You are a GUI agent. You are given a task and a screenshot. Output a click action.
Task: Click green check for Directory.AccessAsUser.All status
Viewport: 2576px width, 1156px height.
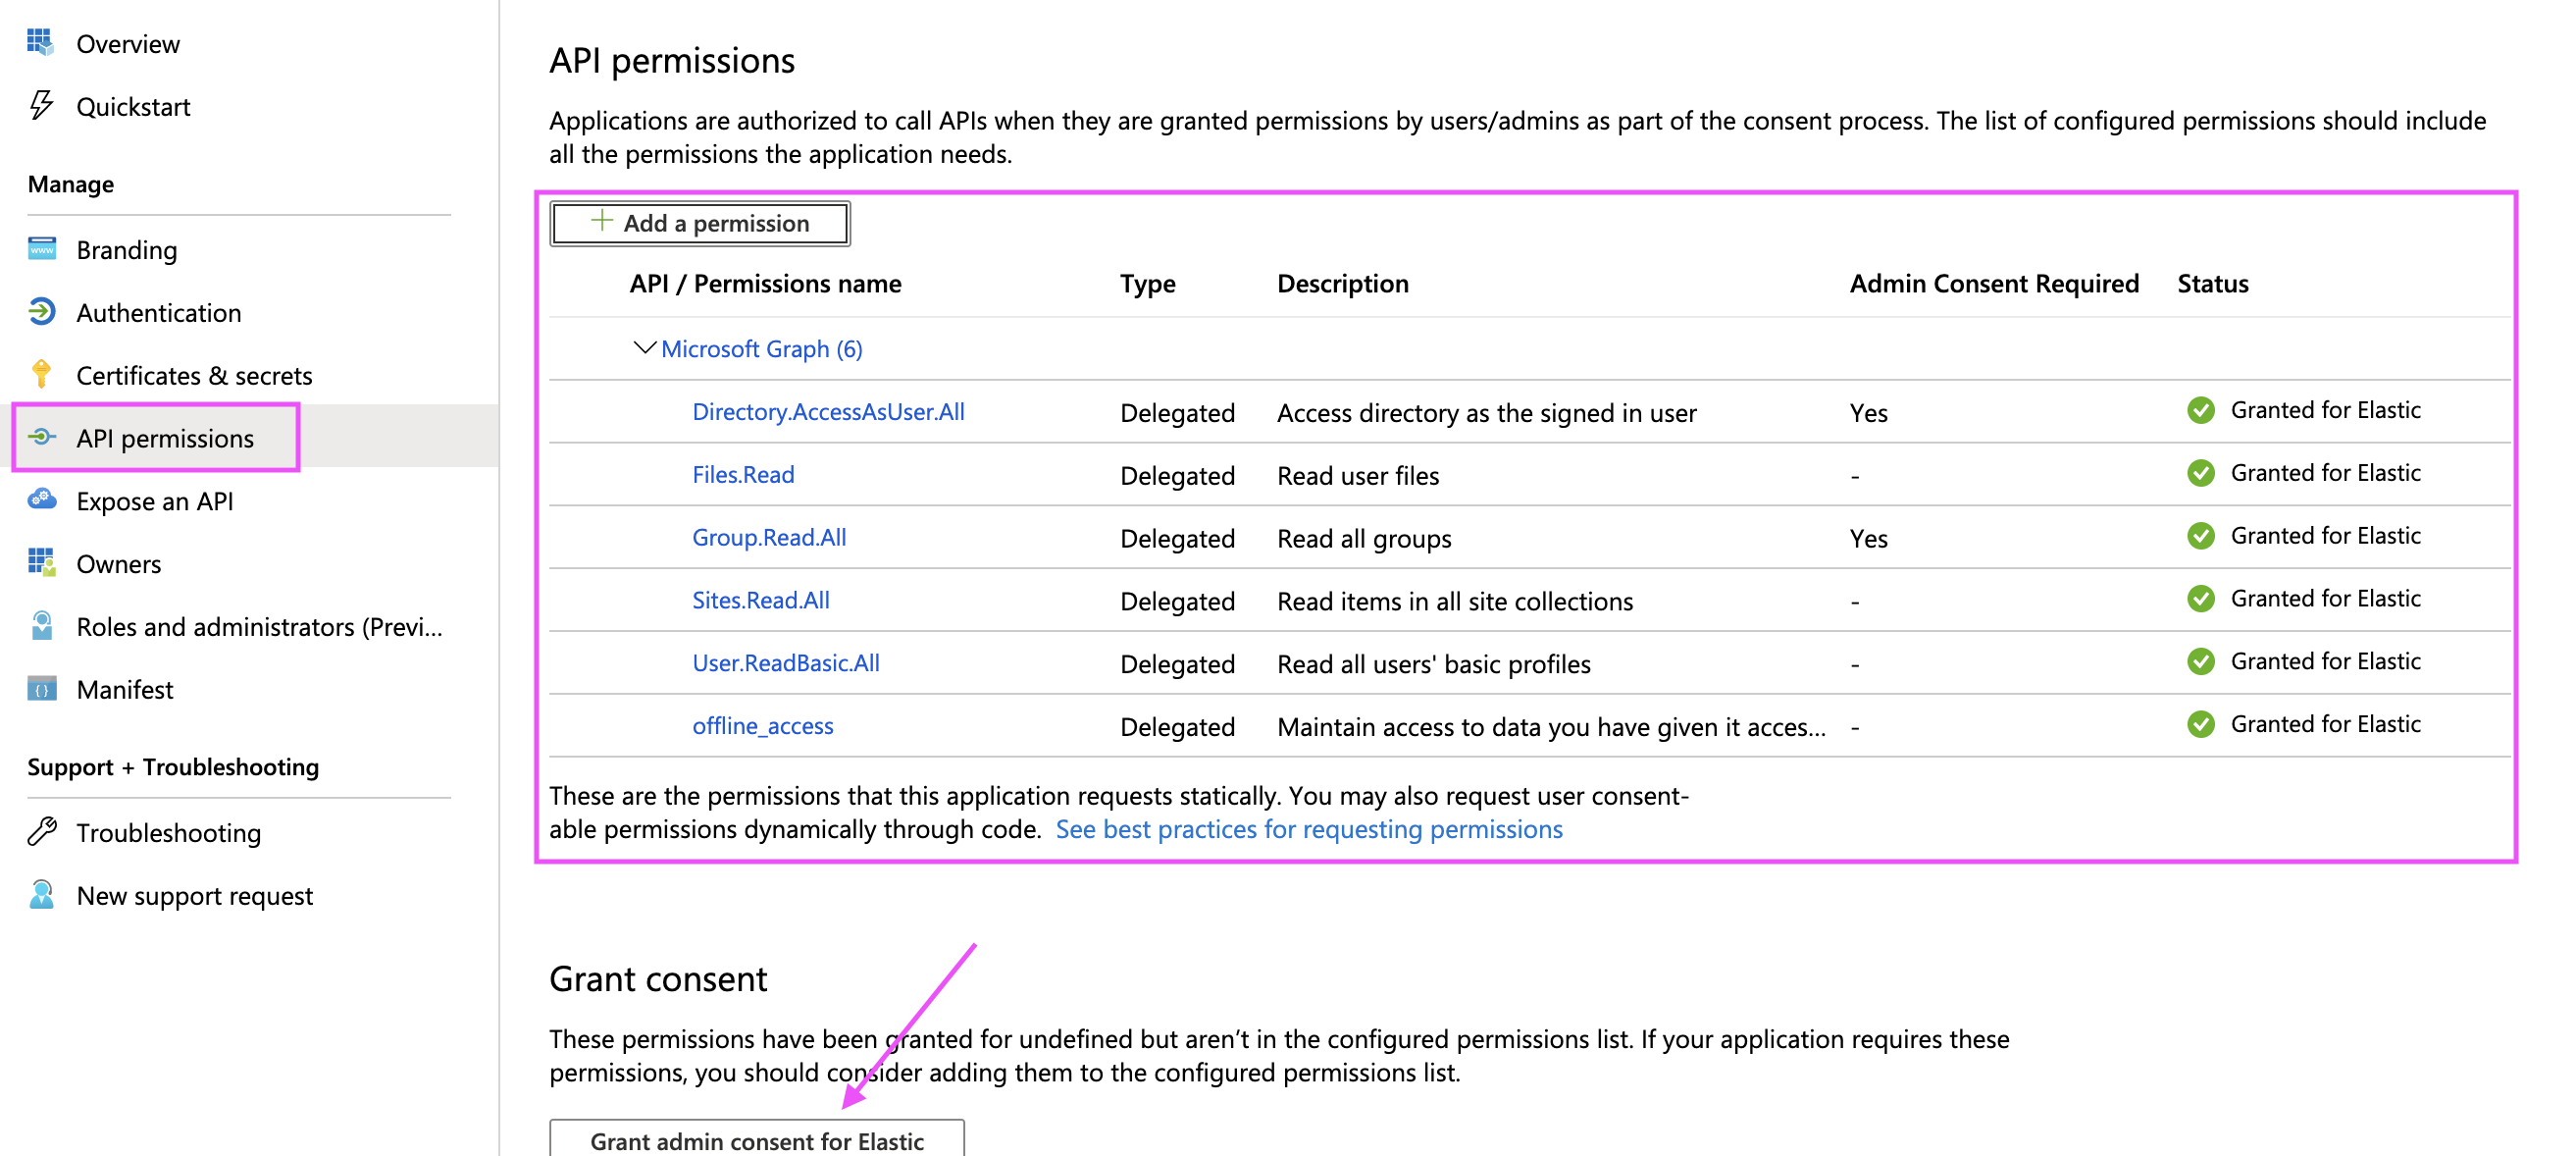[2200, 410]
